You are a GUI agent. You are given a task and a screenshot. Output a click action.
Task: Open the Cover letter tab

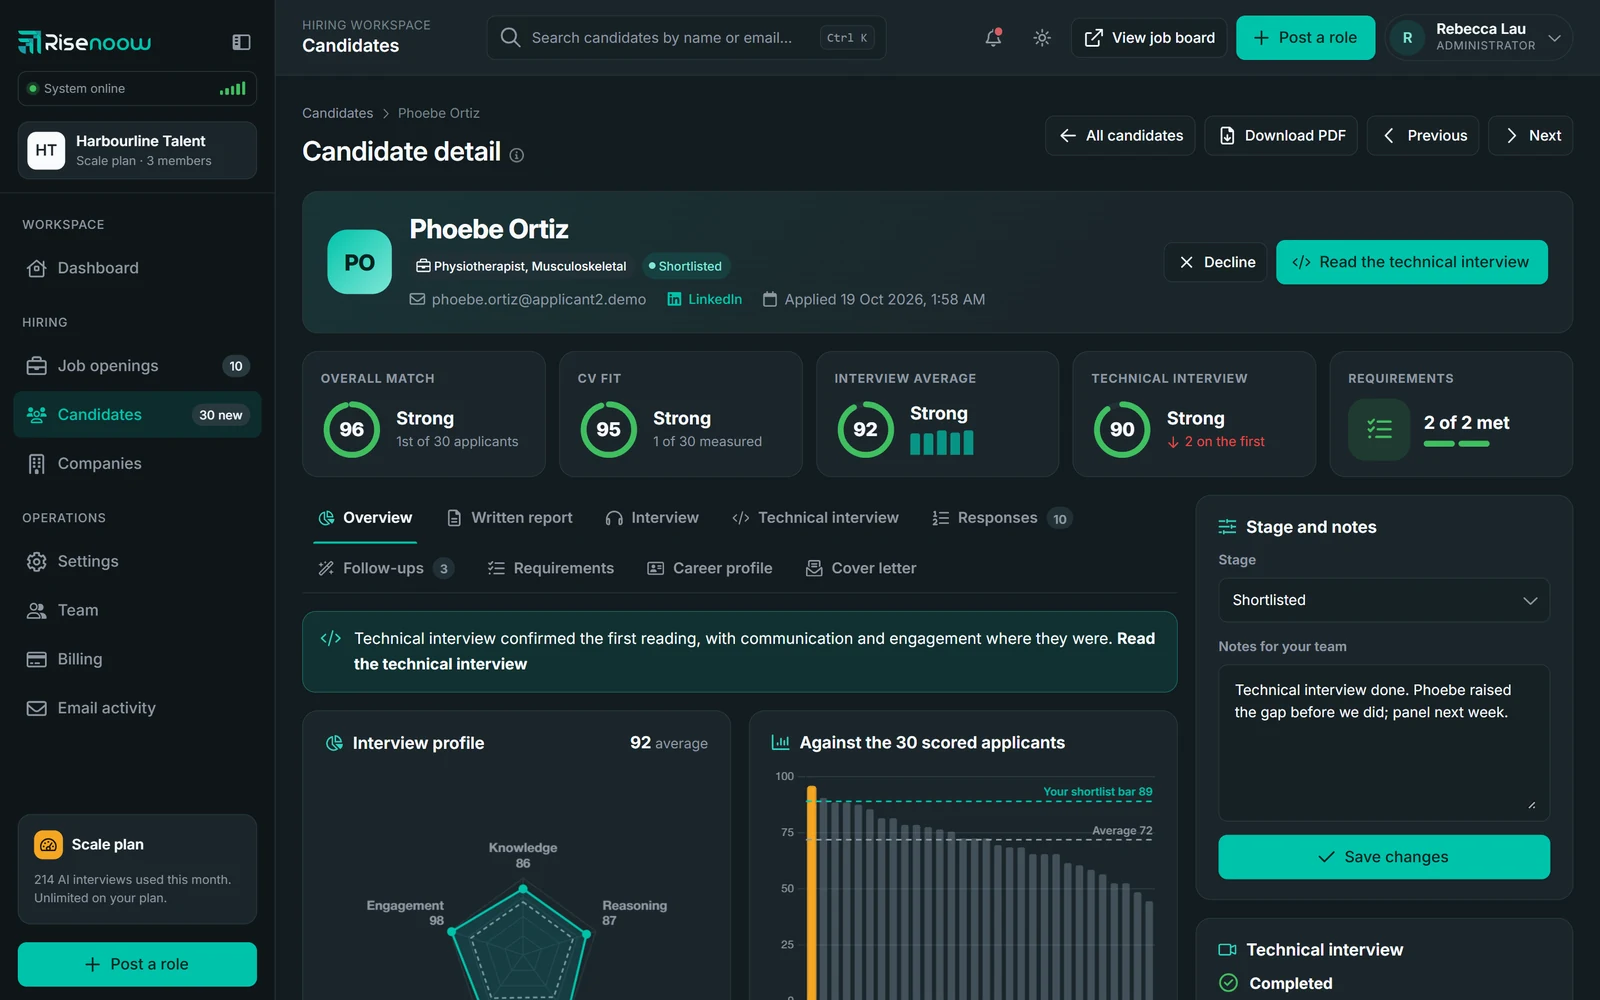[x=861, y=569]
